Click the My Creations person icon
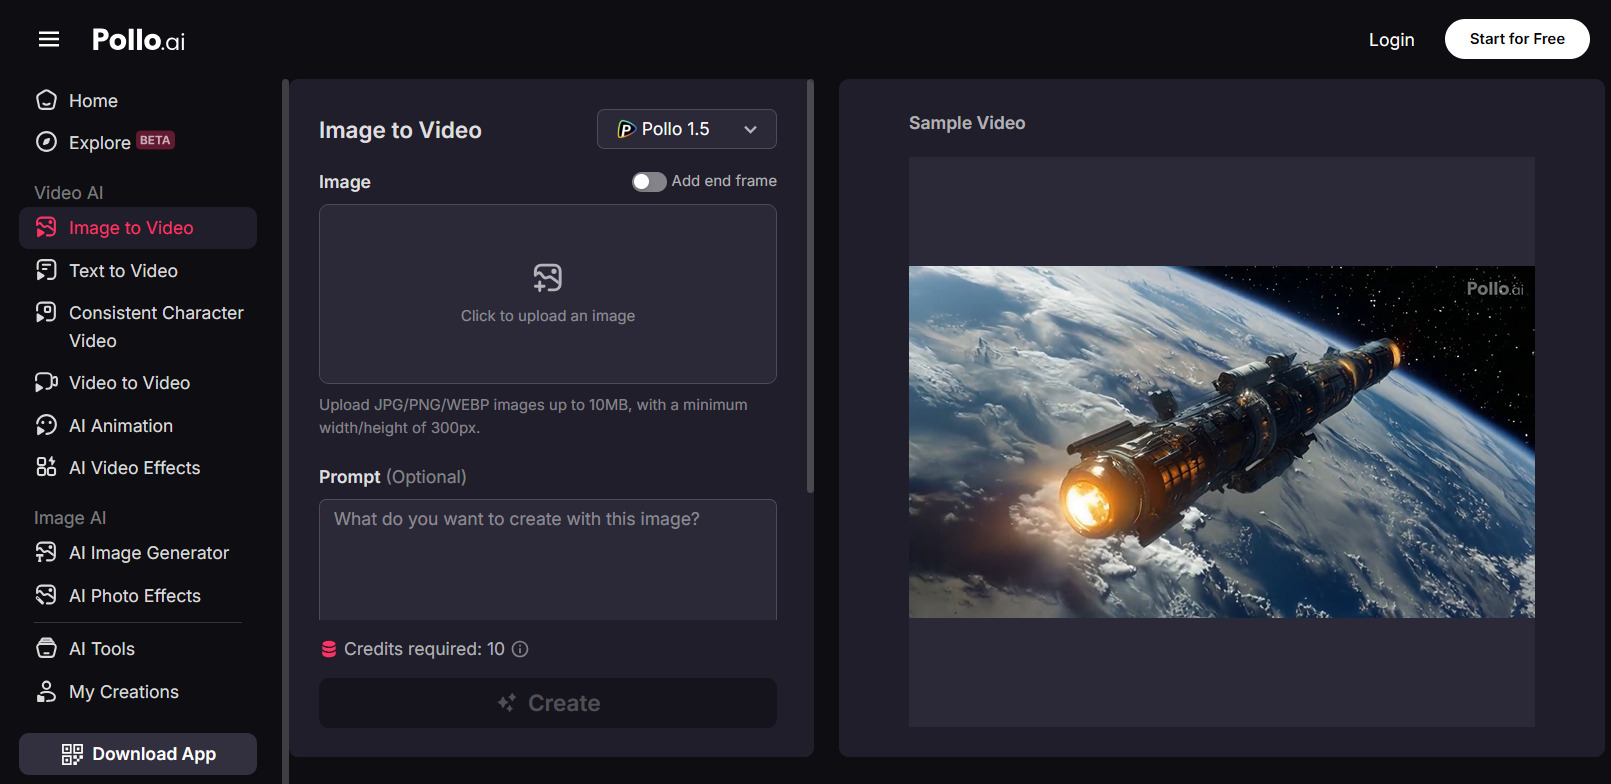Image resolution: width=1611 pixels, height=784 pixels. (46, 691)
